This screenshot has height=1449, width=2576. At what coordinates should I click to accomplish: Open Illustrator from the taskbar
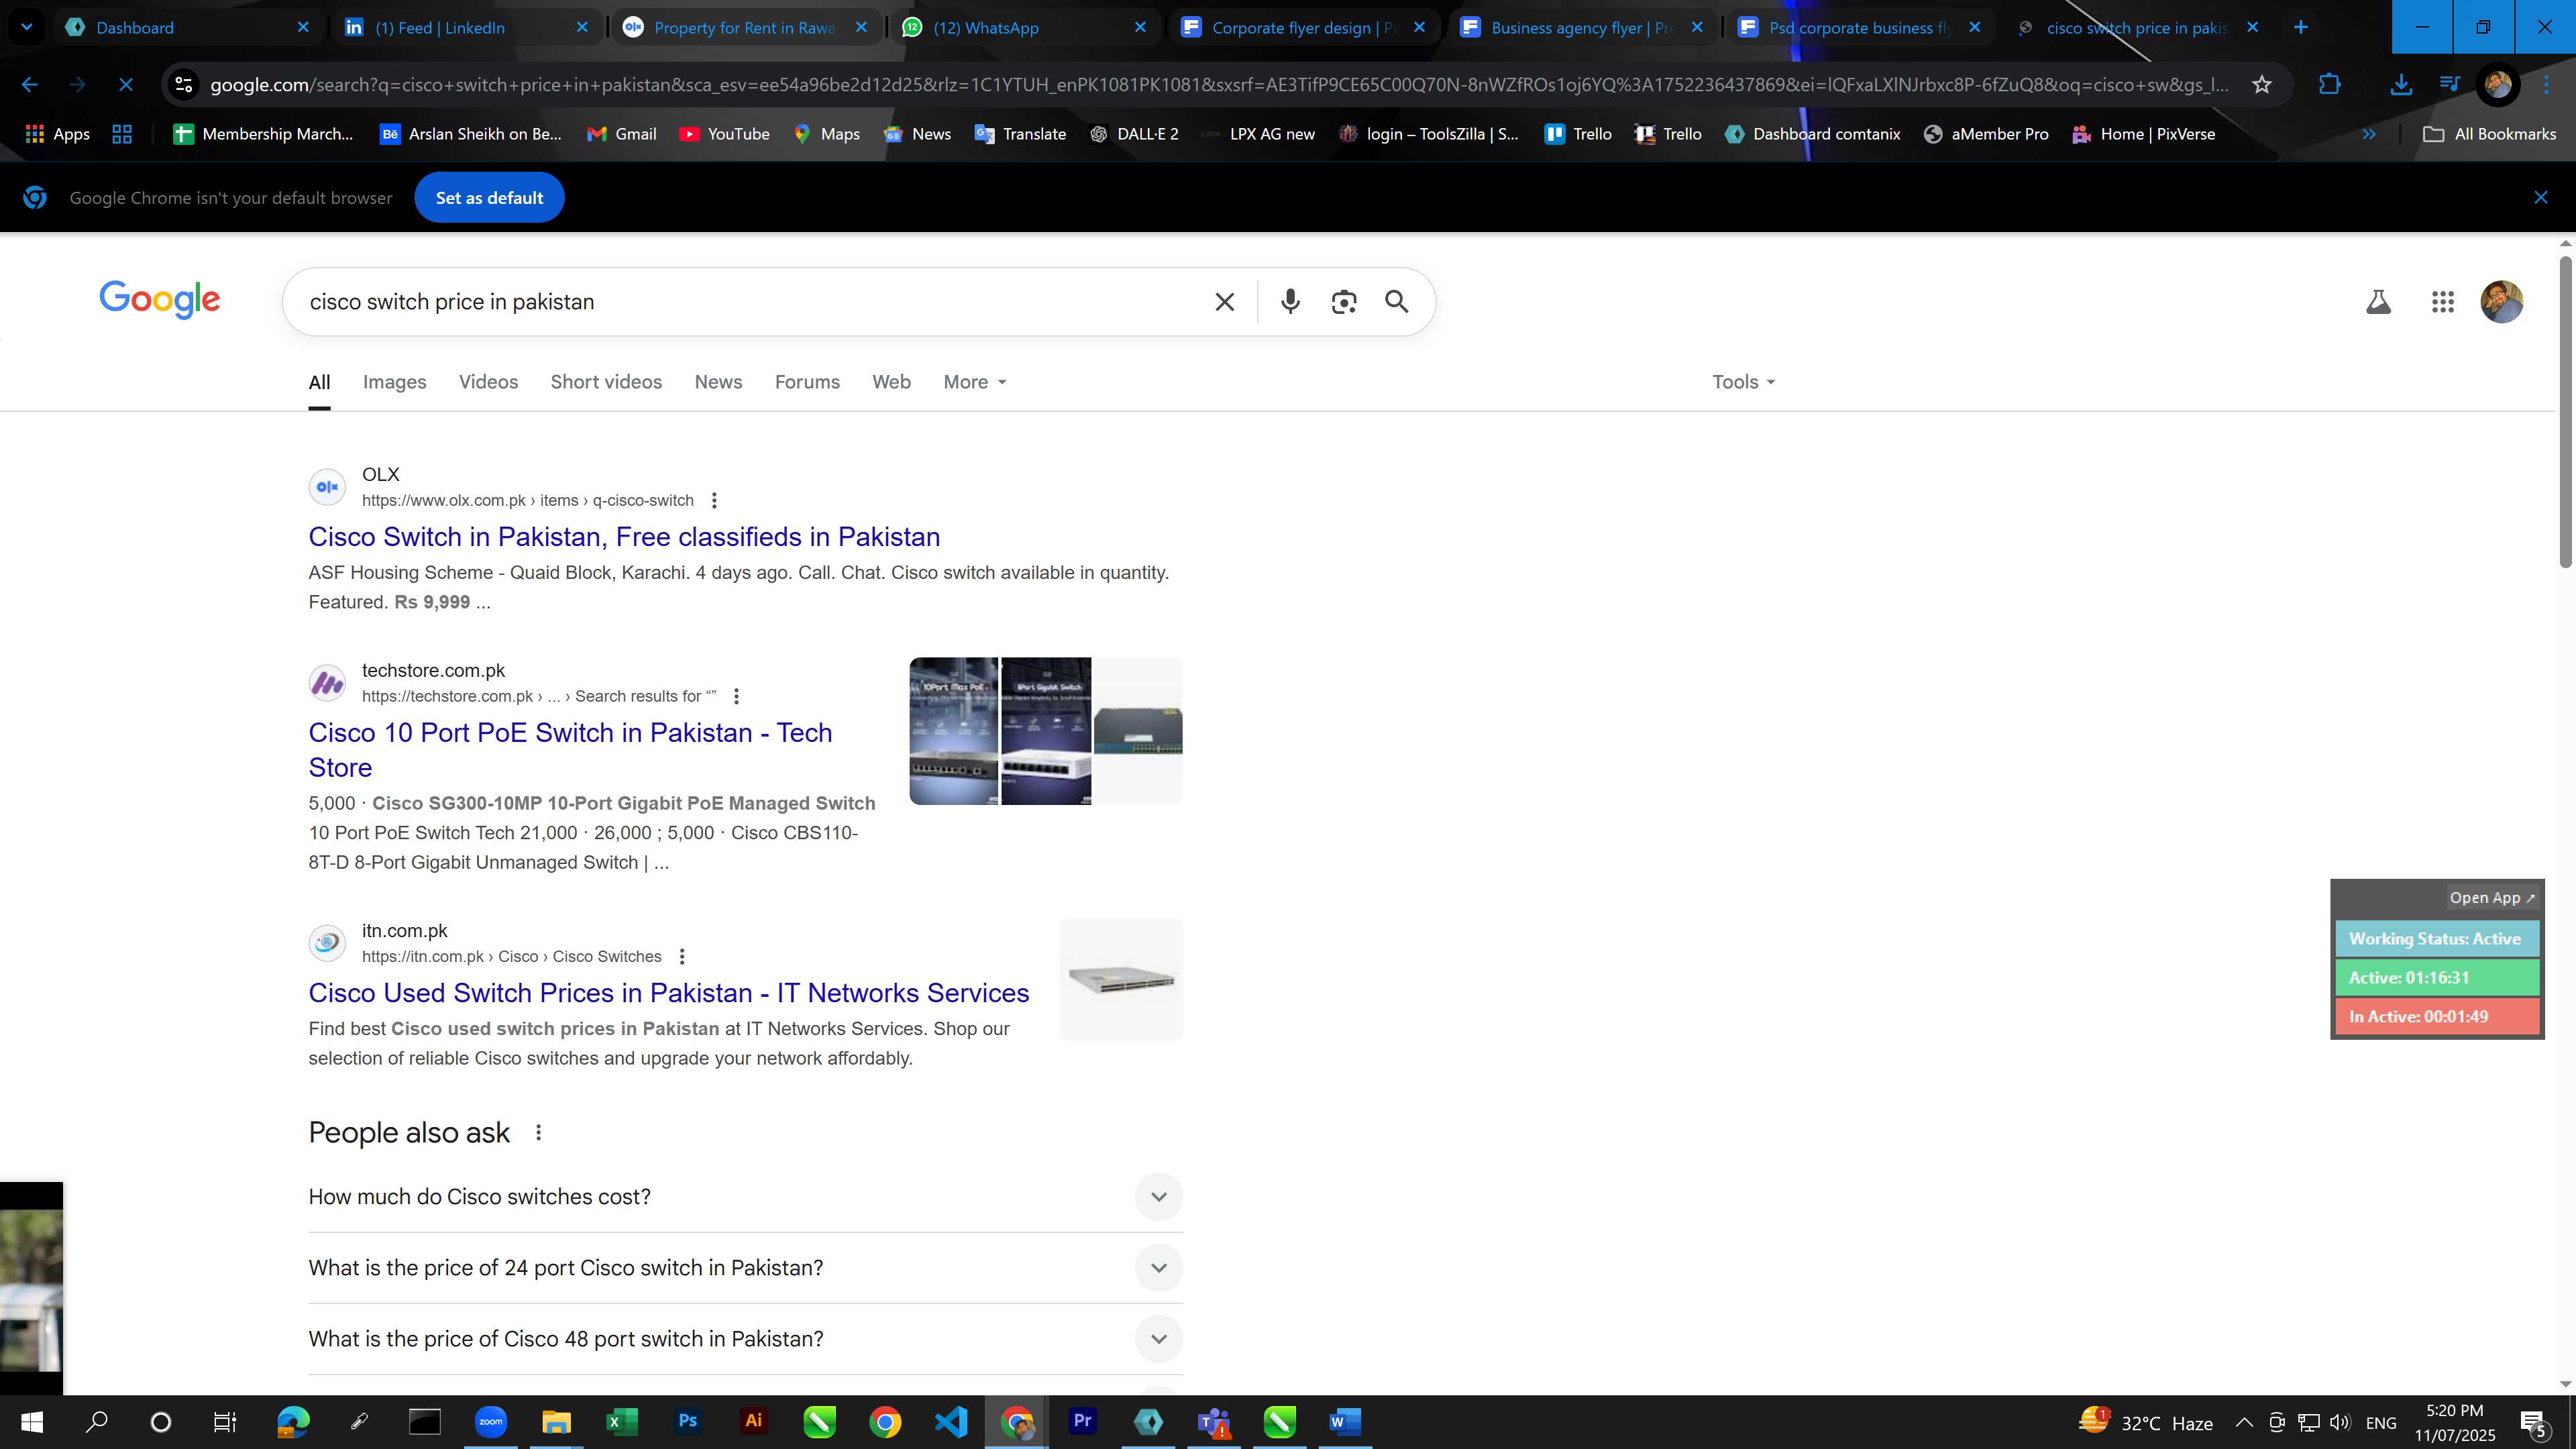753,1421
